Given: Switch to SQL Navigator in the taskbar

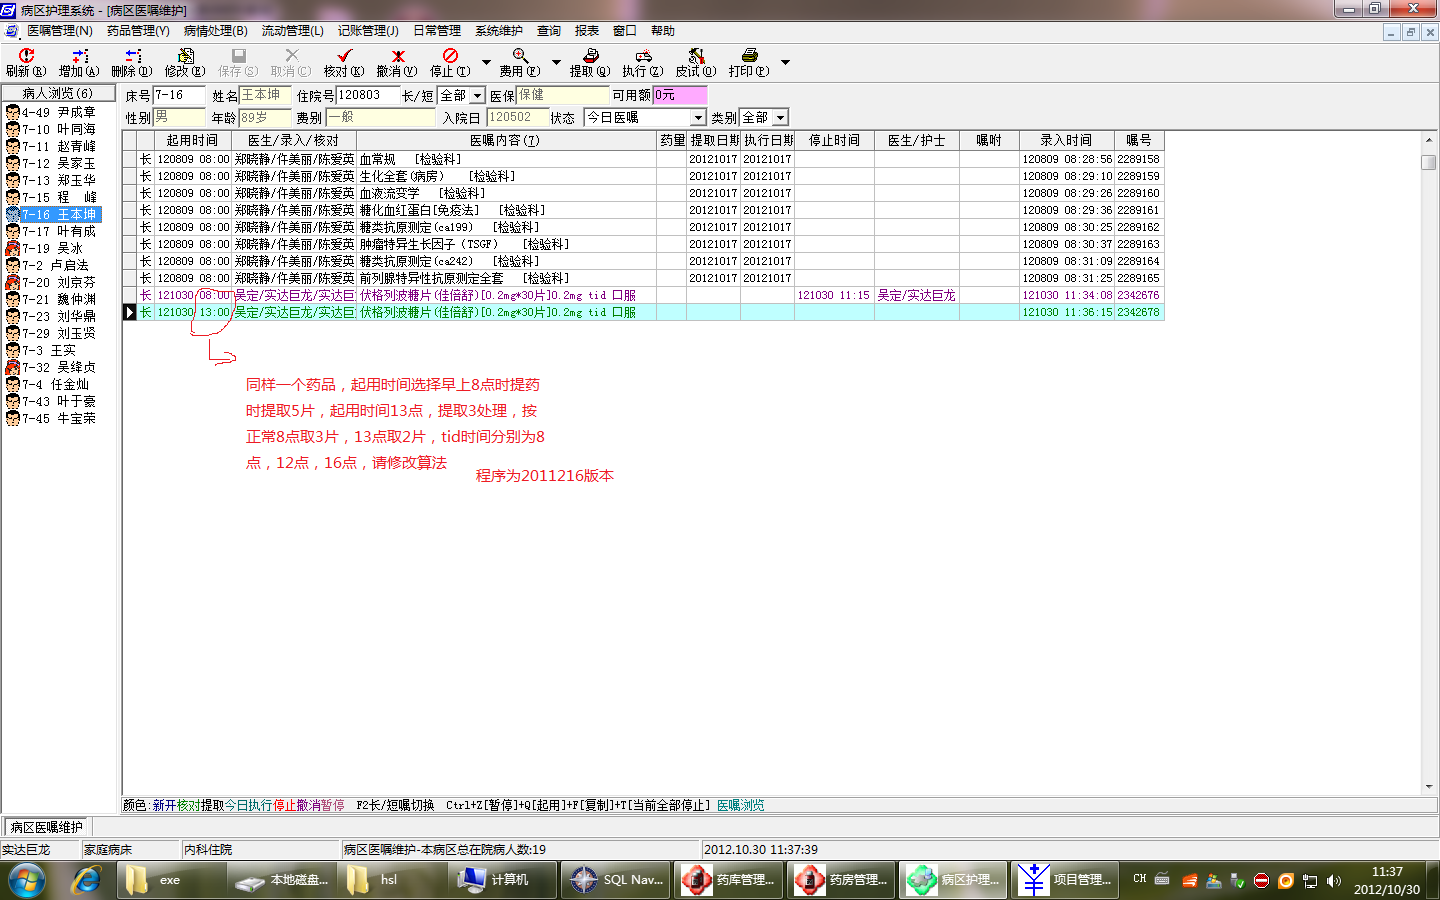Looking at the screenshot, I should coord(614,880).
